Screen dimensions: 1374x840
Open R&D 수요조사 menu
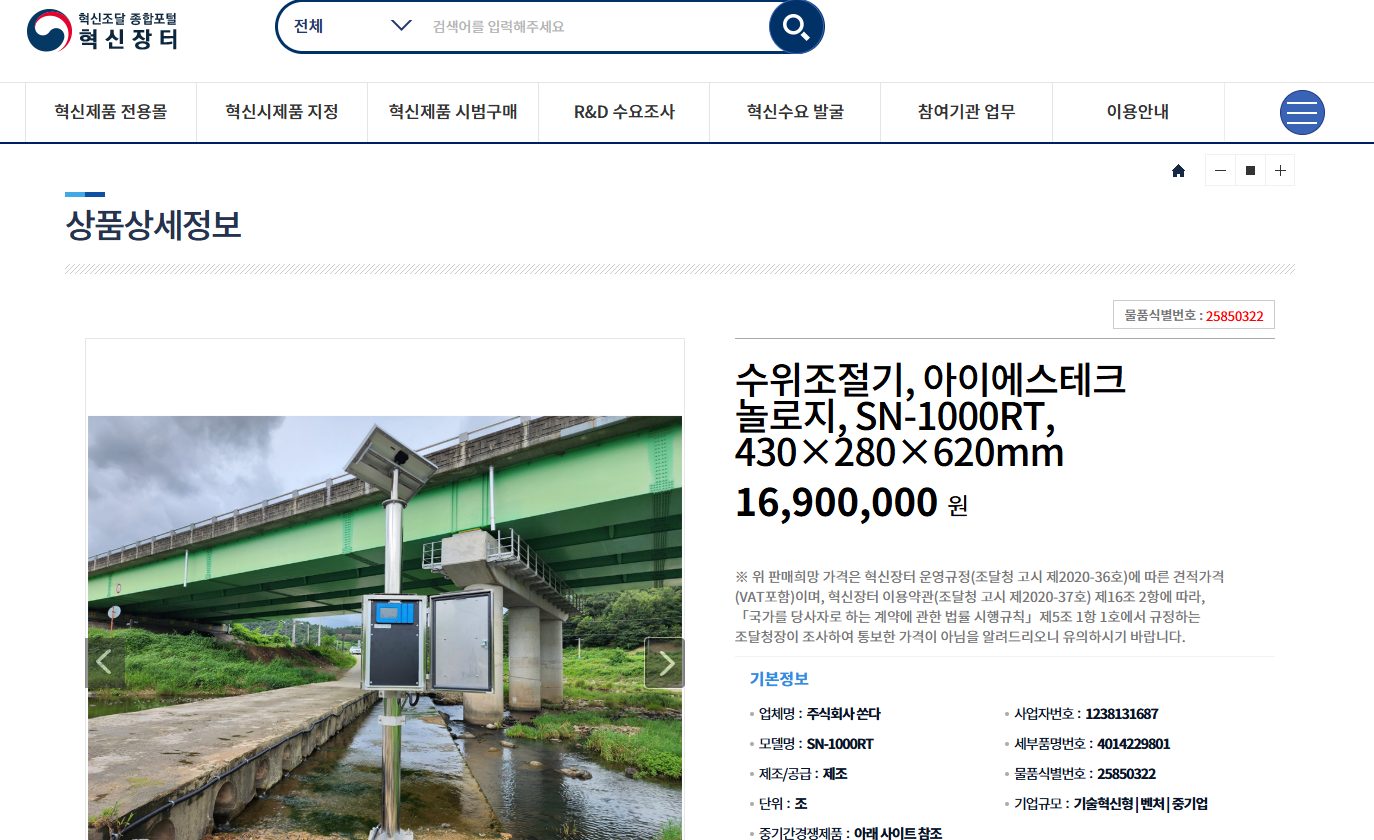624,112
